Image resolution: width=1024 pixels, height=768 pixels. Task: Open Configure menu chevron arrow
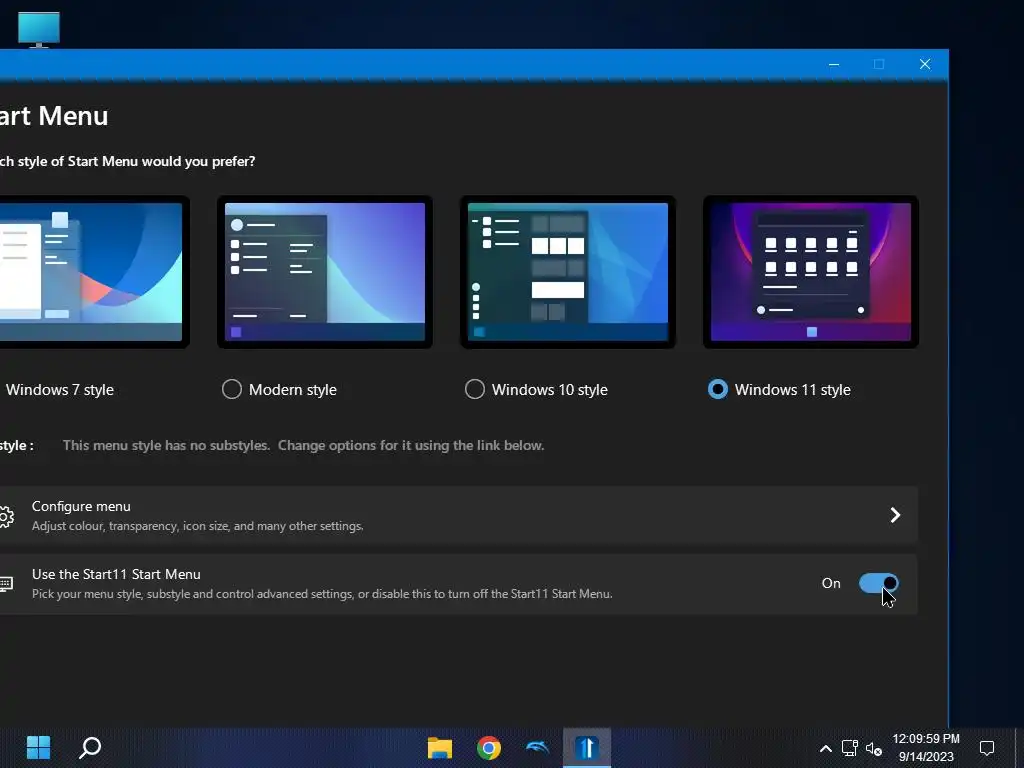pyautogui.click(x=895, y=515)
